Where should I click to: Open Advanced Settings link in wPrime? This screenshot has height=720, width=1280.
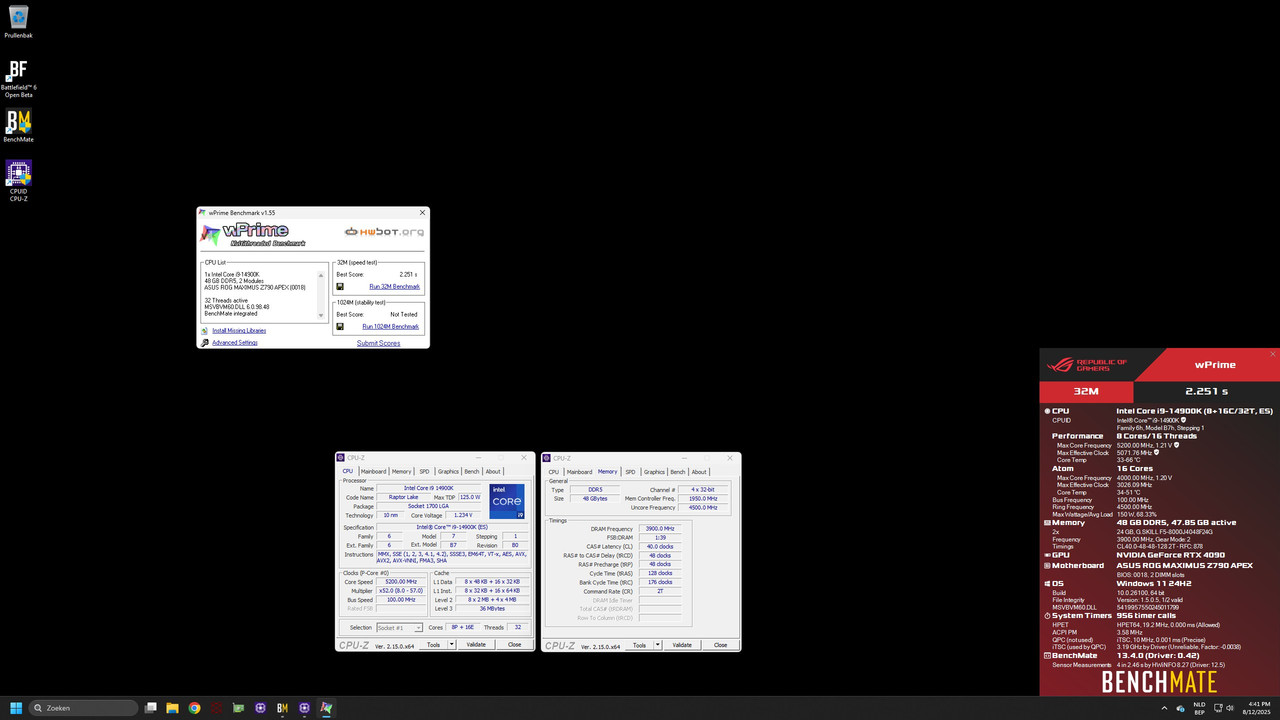(234, 343)
